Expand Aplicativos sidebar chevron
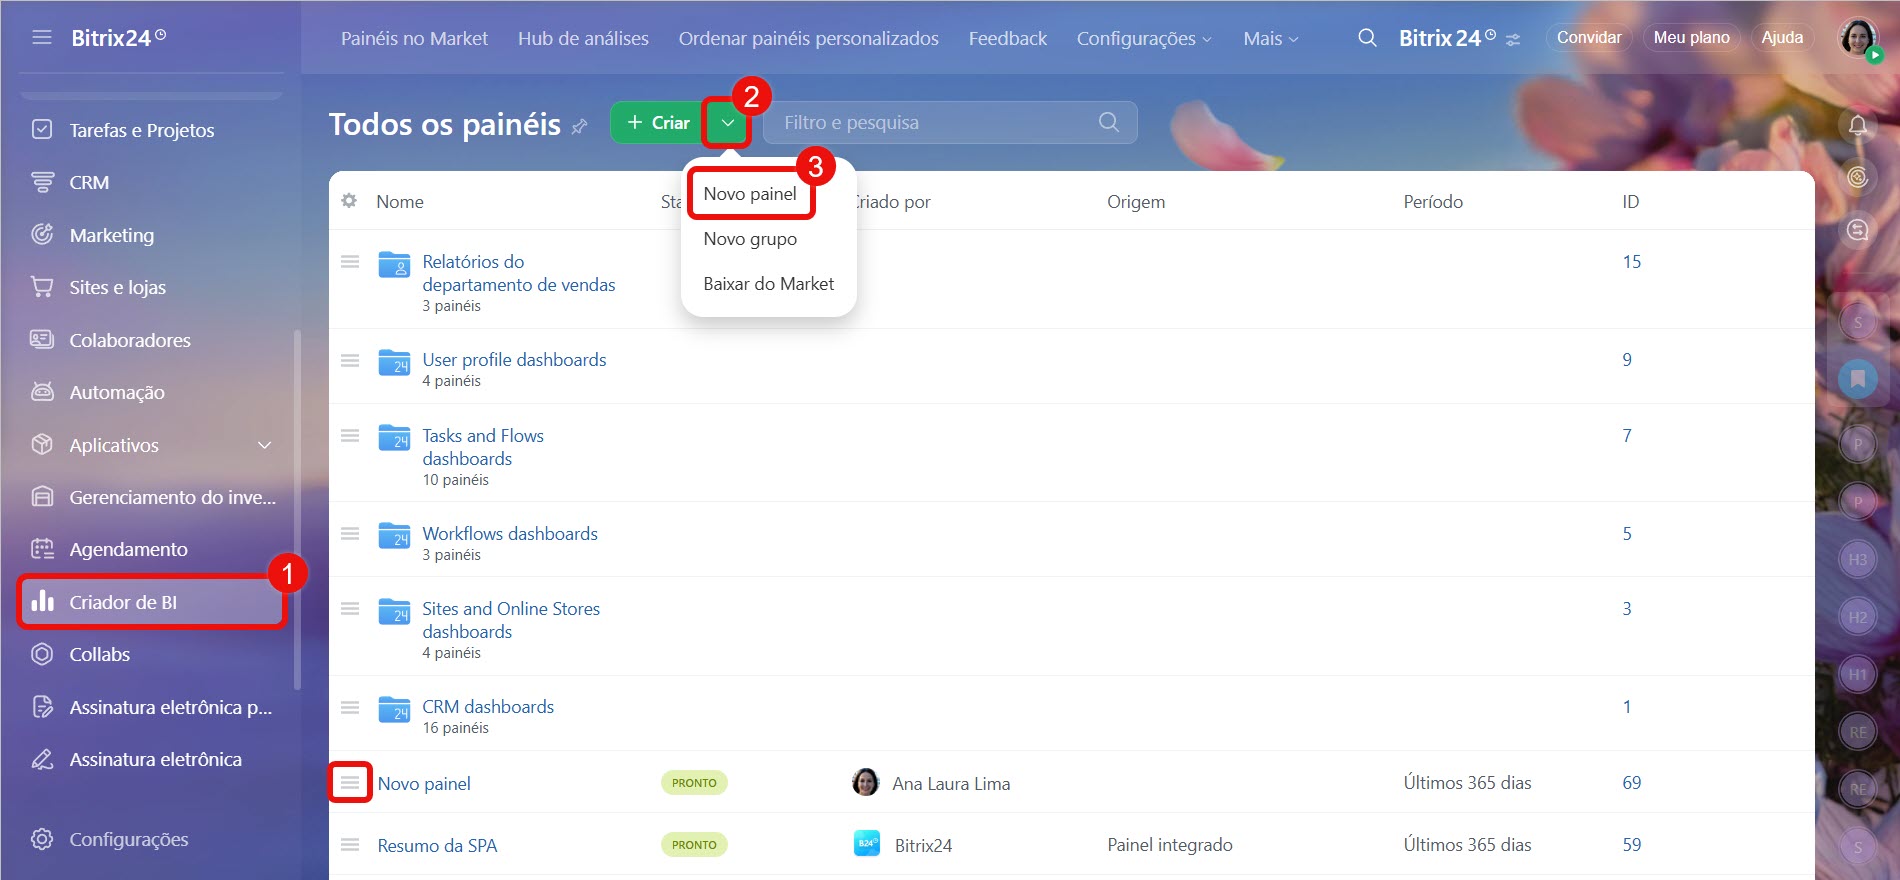The image size is (1900, 880). 265,445
